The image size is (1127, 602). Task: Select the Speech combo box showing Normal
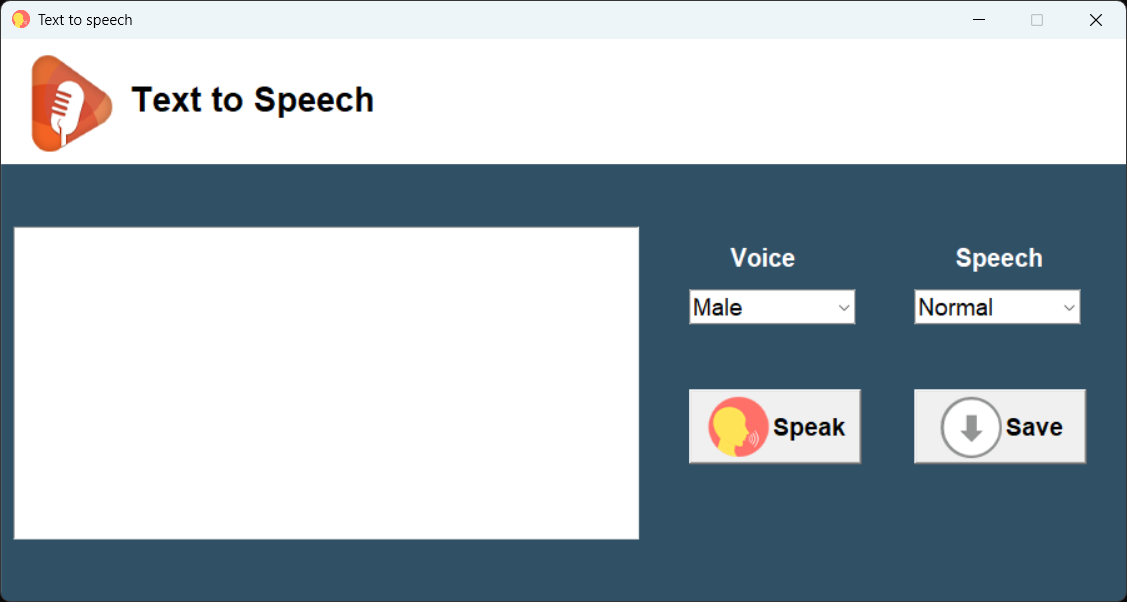[997, 307]
